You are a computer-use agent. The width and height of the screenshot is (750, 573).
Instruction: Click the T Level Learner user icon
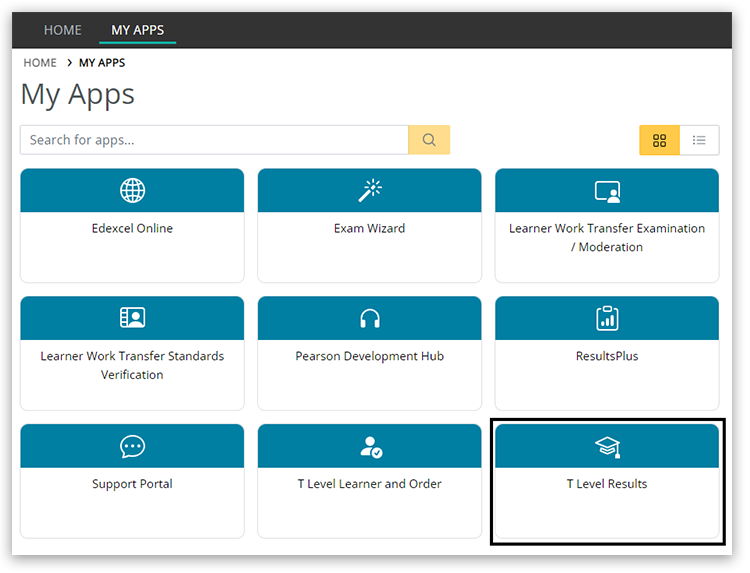[x=369, y=446]
